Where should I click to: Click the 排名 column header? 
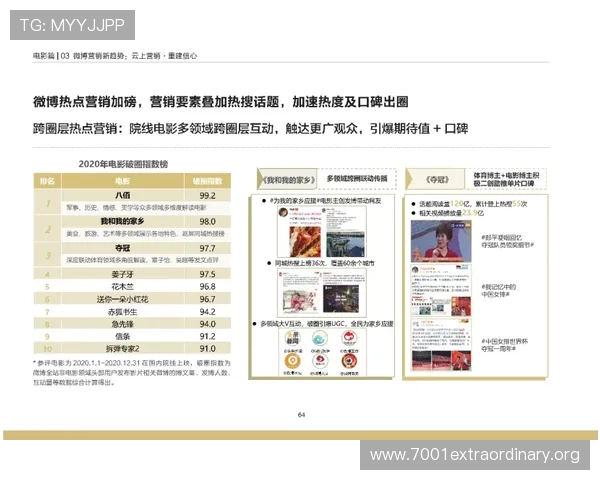point(47,181)
